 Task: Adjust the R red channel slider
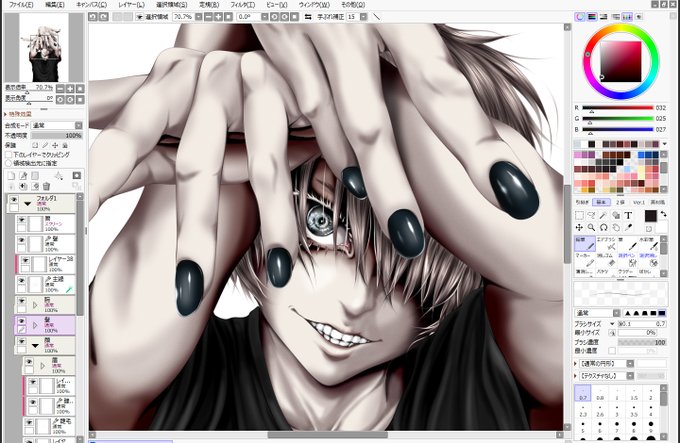[x=618, y=107]
